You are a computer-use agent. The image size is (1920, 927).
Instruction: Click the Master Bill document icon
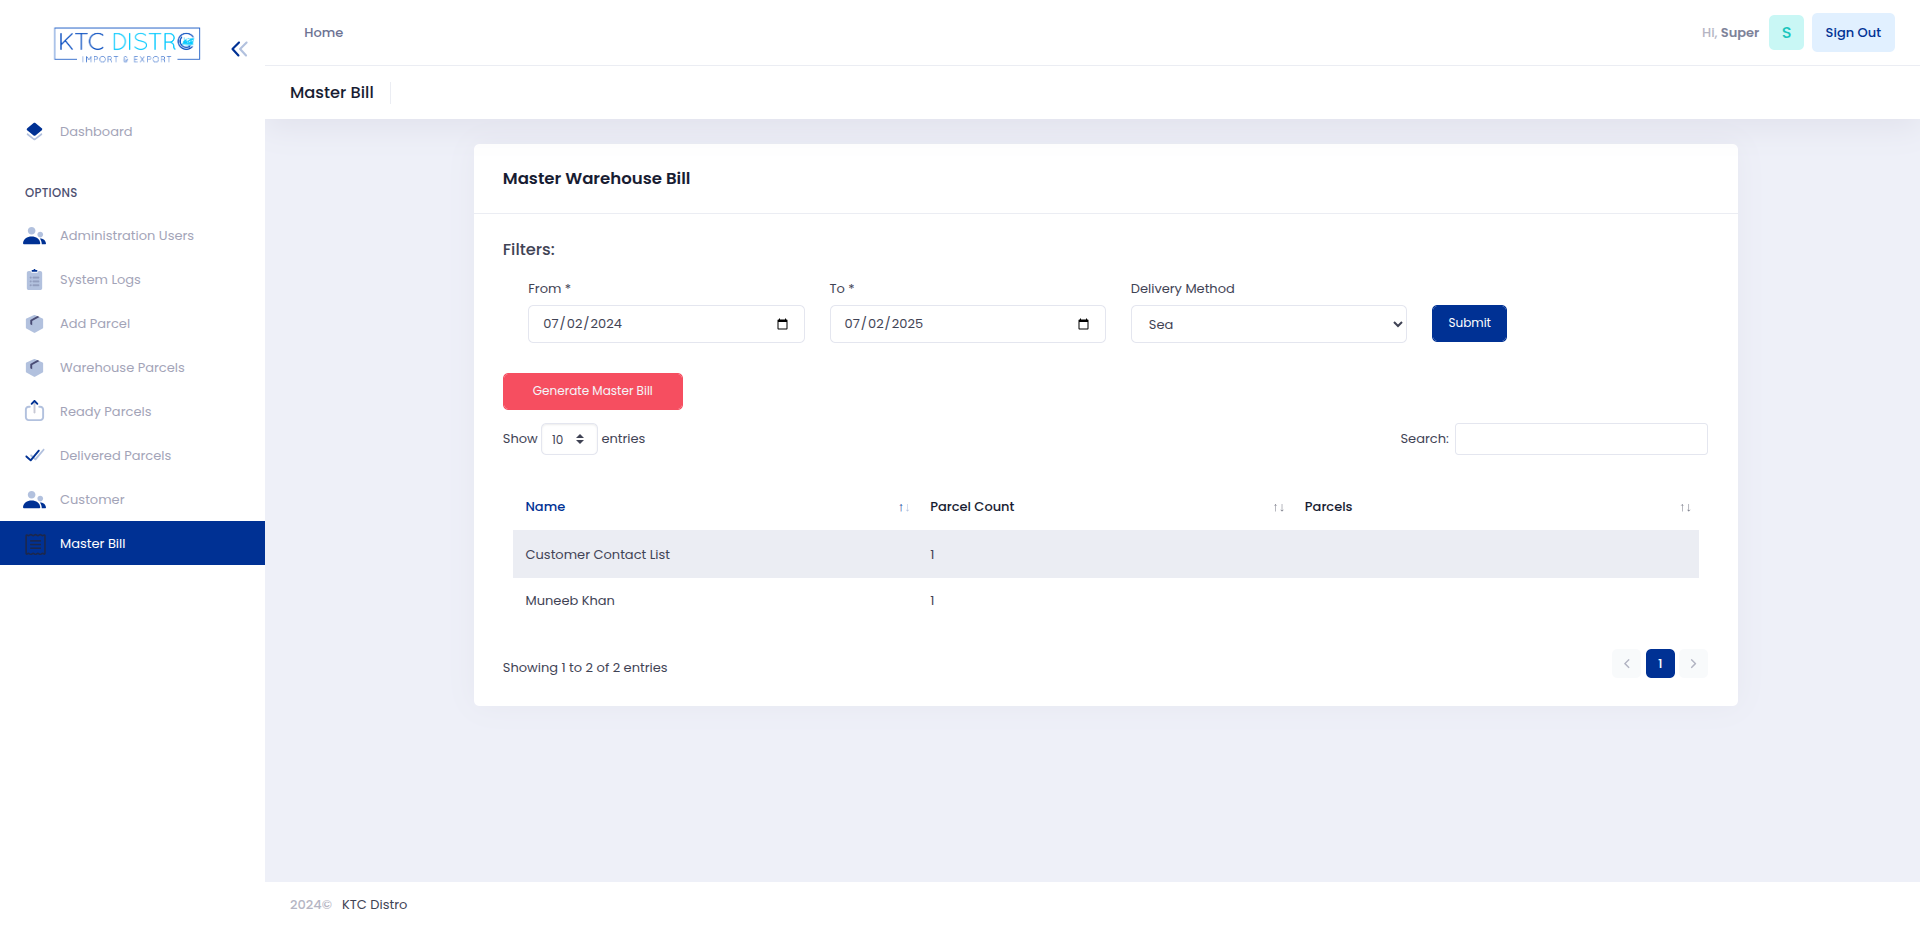pos(36,543)
